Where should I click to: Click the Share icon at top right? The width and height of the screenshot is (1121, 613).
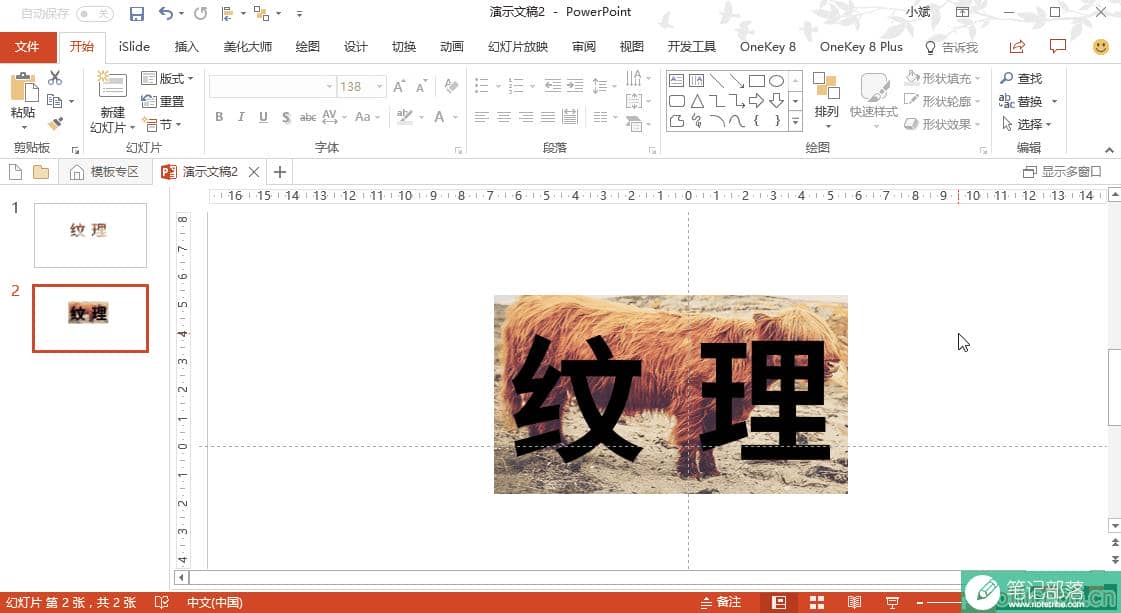pos(1017,46)
